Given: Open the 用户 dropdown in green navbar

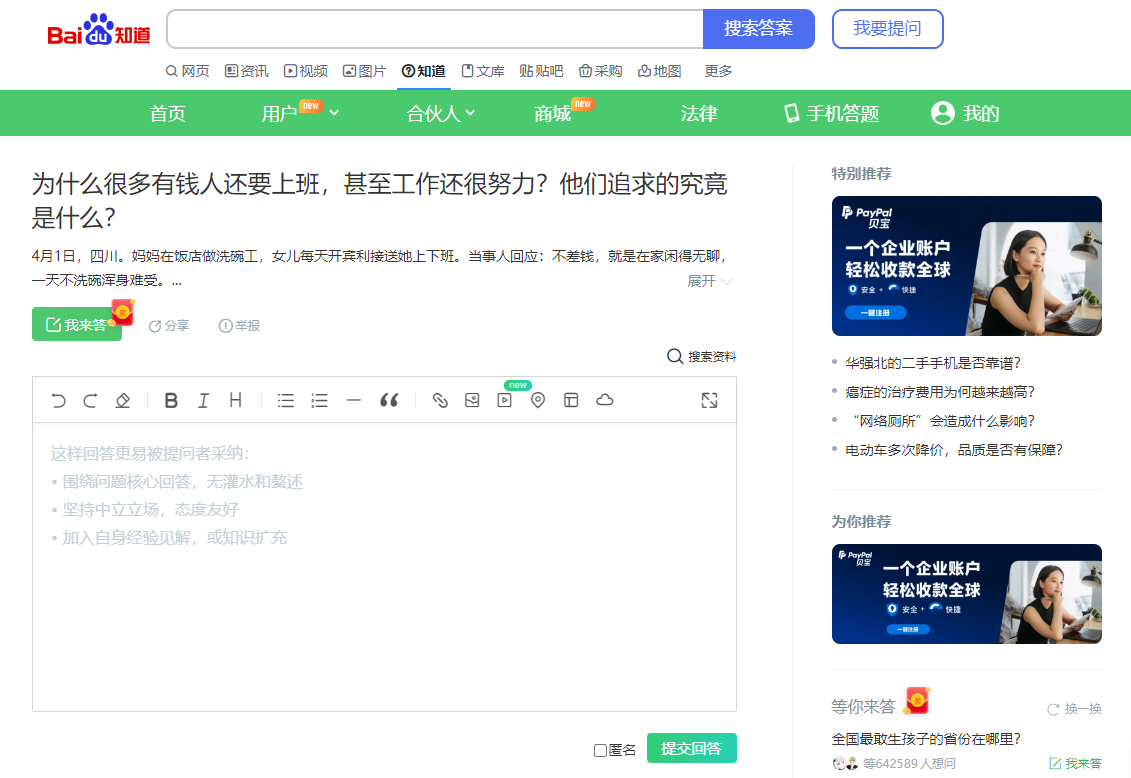Looking at the screenshot, I should tap(300, 114).
